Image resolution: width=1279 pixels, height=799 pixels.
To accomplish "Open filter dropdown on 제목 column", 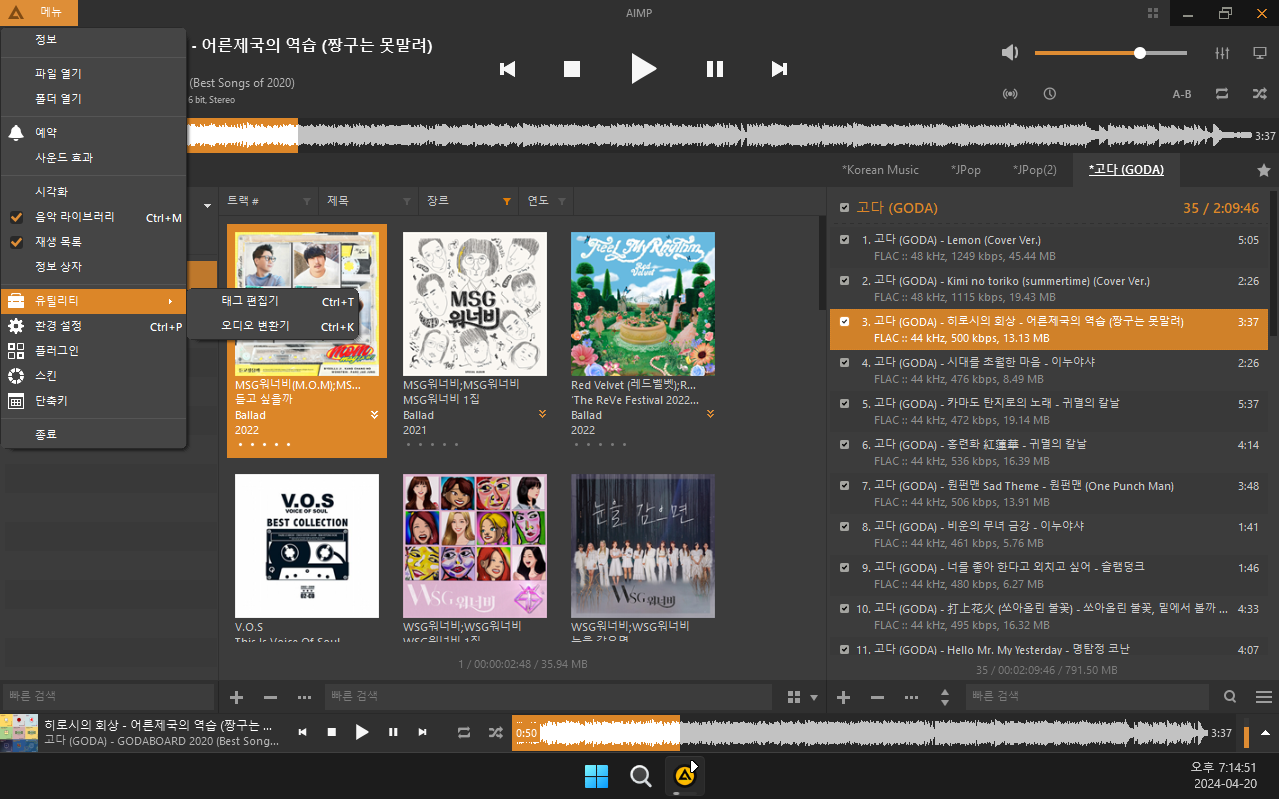I will [x=406, y=202].
